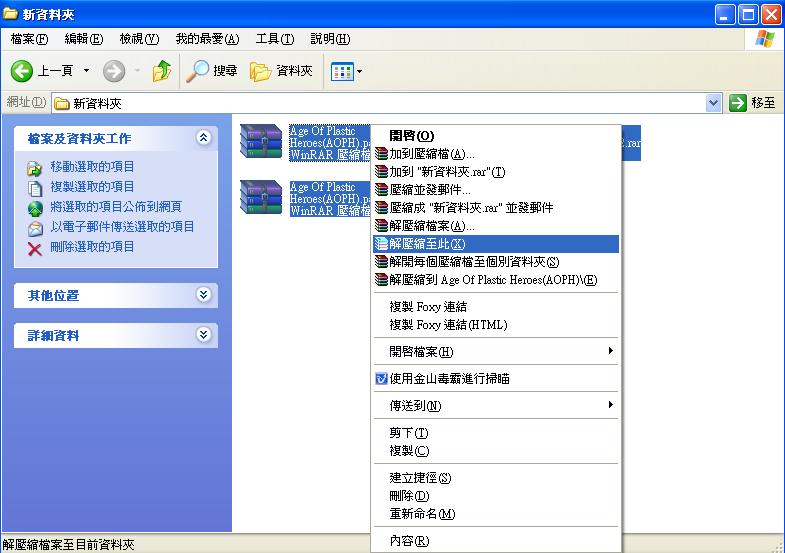Click red X delete selected icon
This screenshot has width=785, height=553.
tap(35, 248)
